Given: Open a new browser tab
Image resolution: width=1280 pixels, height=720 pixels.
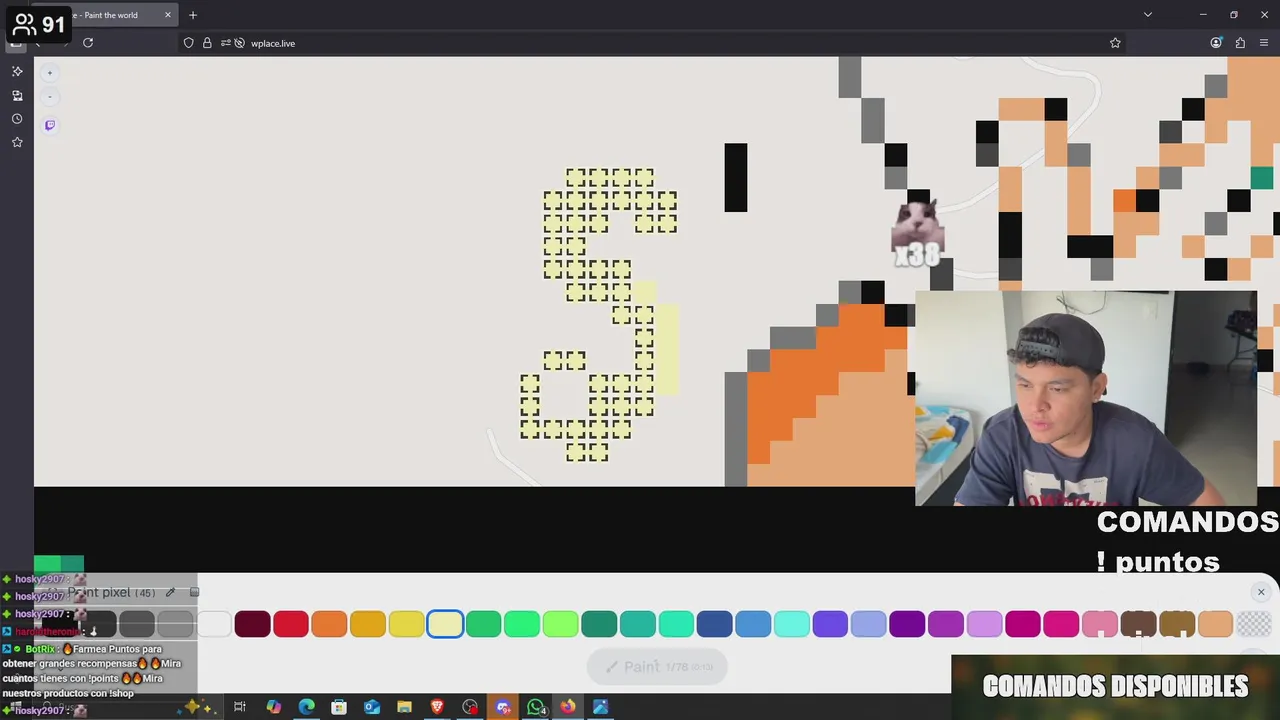Looking at the screenshot, I should (x=193, y=15).
